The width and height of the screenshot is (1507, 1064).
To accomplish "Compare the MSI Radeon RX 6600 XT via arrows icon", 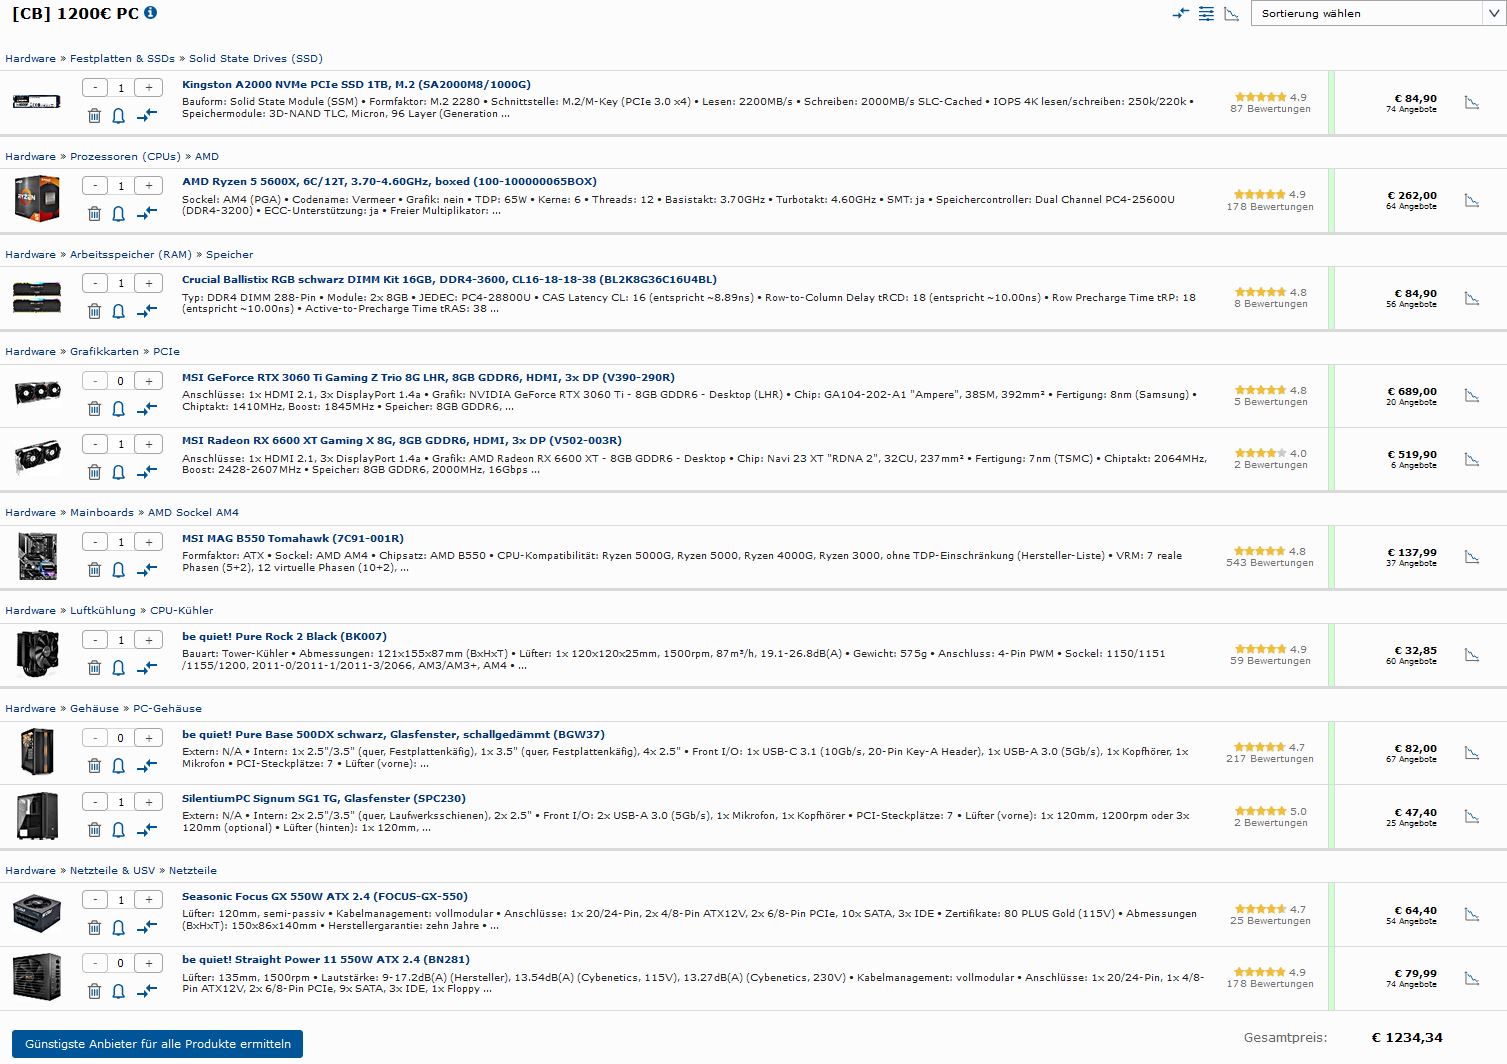I will coord(147,472).
